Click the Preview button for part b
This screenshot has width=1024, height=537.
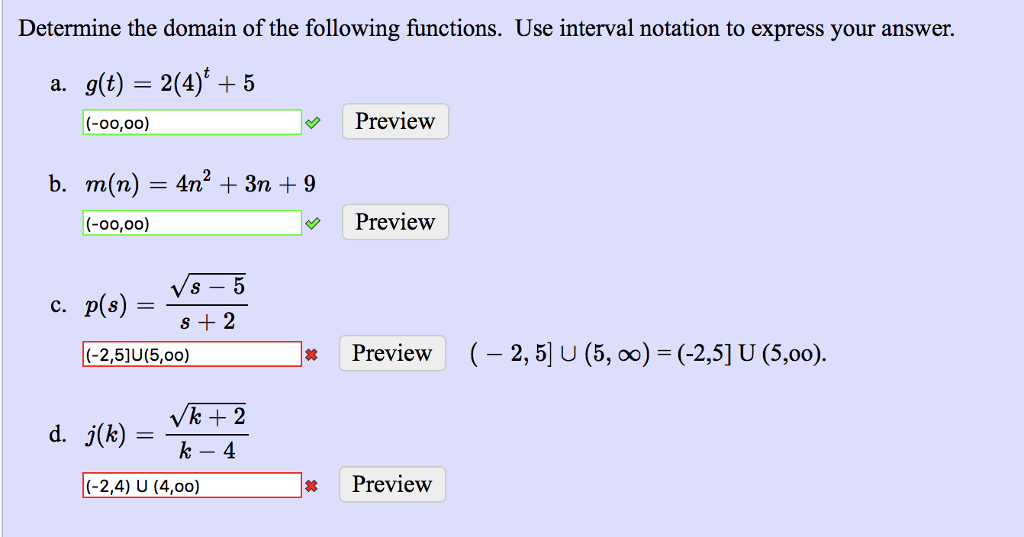click(x=395, y=222)
